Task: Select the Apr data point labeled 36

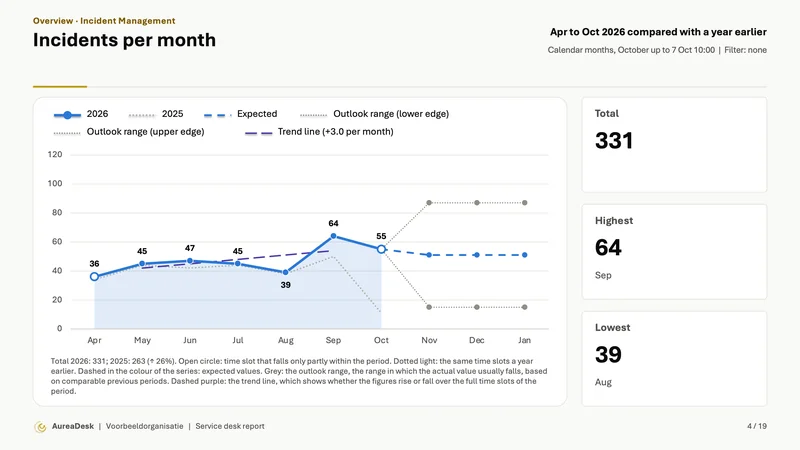Action: [x=94, y=277]
